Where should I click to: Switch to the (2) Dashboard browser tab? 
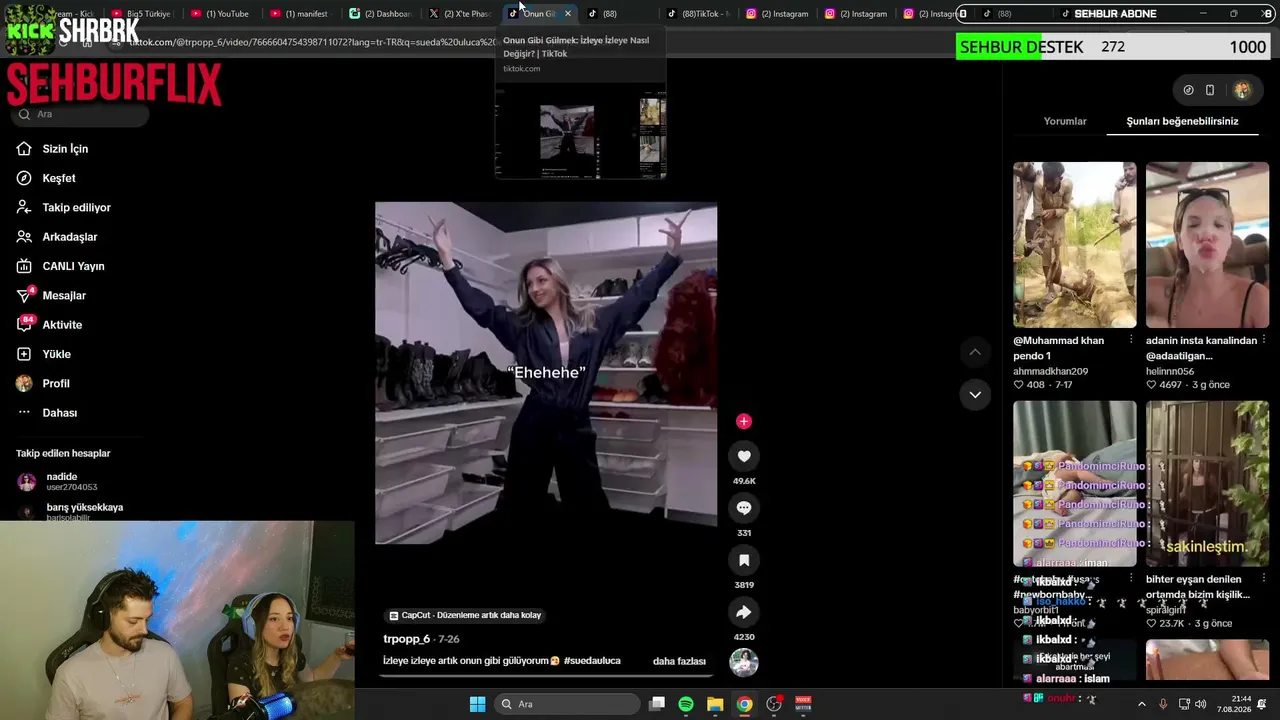pyautogui.click(x=379, y=14)
